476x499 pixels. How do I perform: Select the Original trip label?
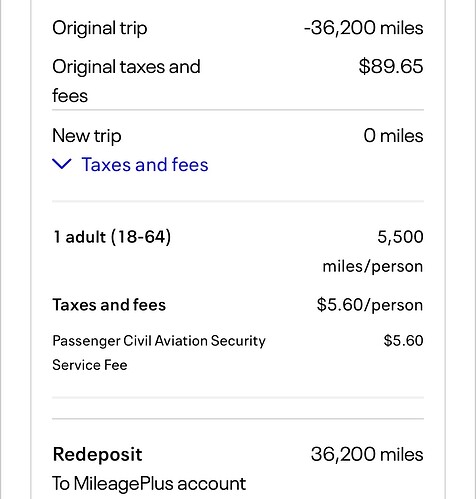(100, 29)
